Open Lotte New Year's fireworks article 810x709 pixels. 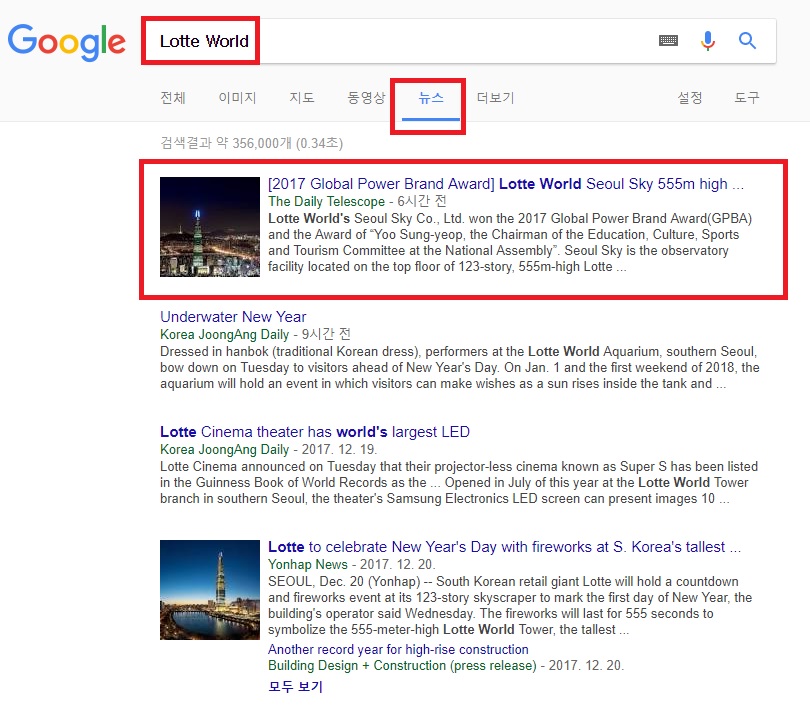click(504, 547)
